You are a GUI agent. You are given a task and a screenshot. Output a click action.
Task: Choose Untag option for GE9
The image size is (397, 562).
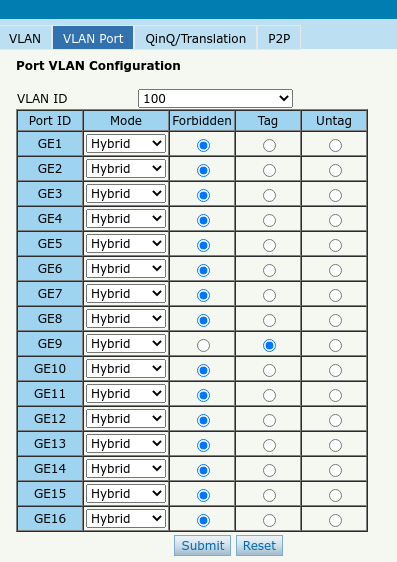(335, 346)
